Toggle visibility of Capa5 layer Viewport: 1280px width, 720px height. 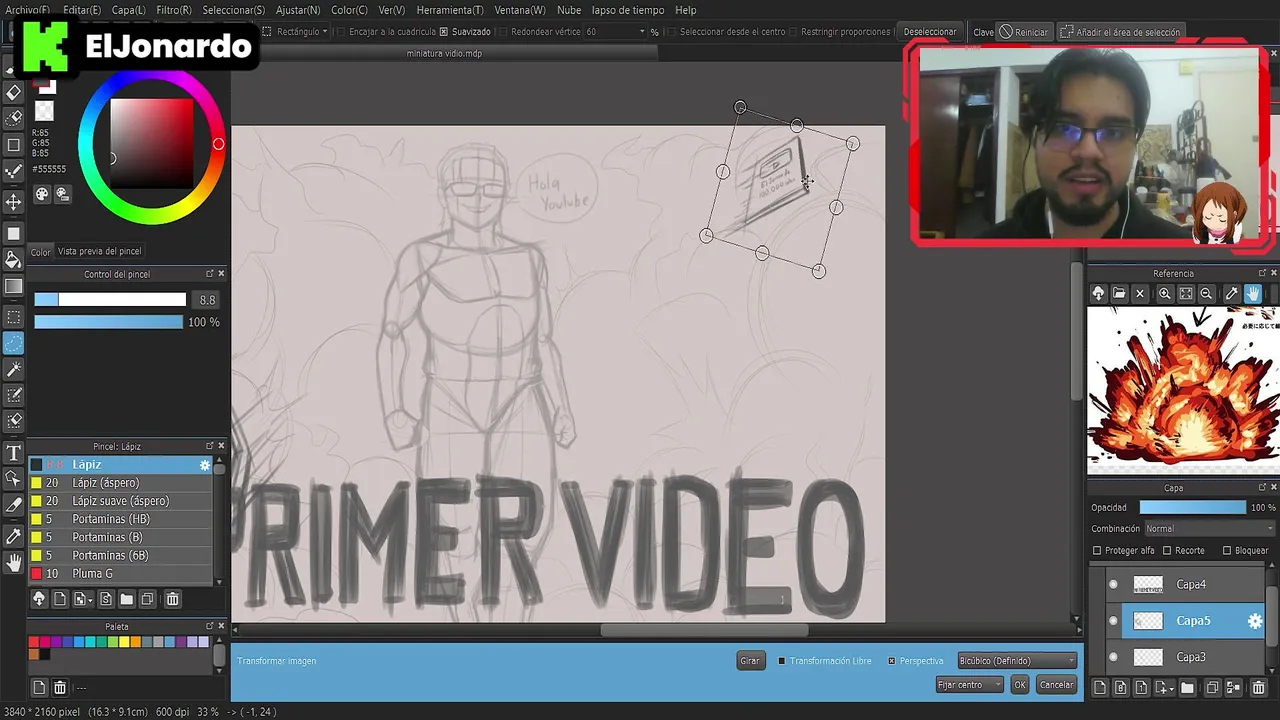click(1113, 621)
